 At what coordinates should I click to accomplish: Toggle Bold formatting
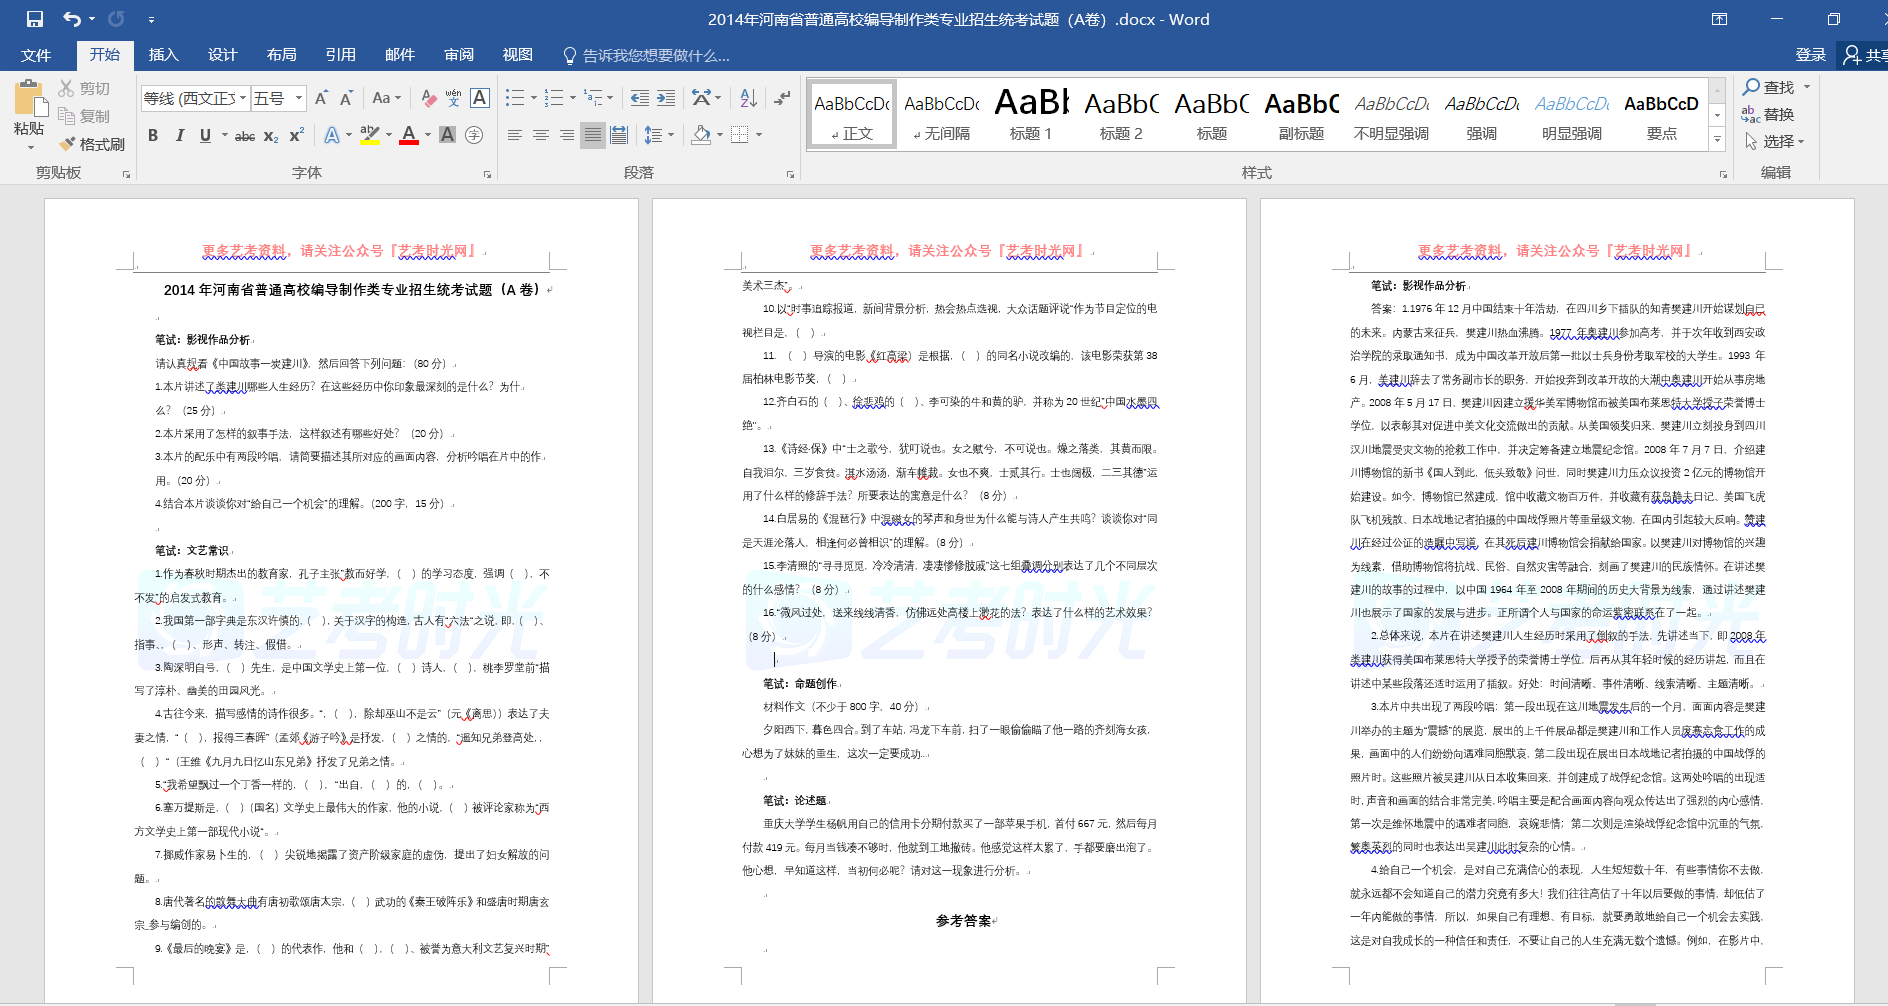(x=153, y=135)
